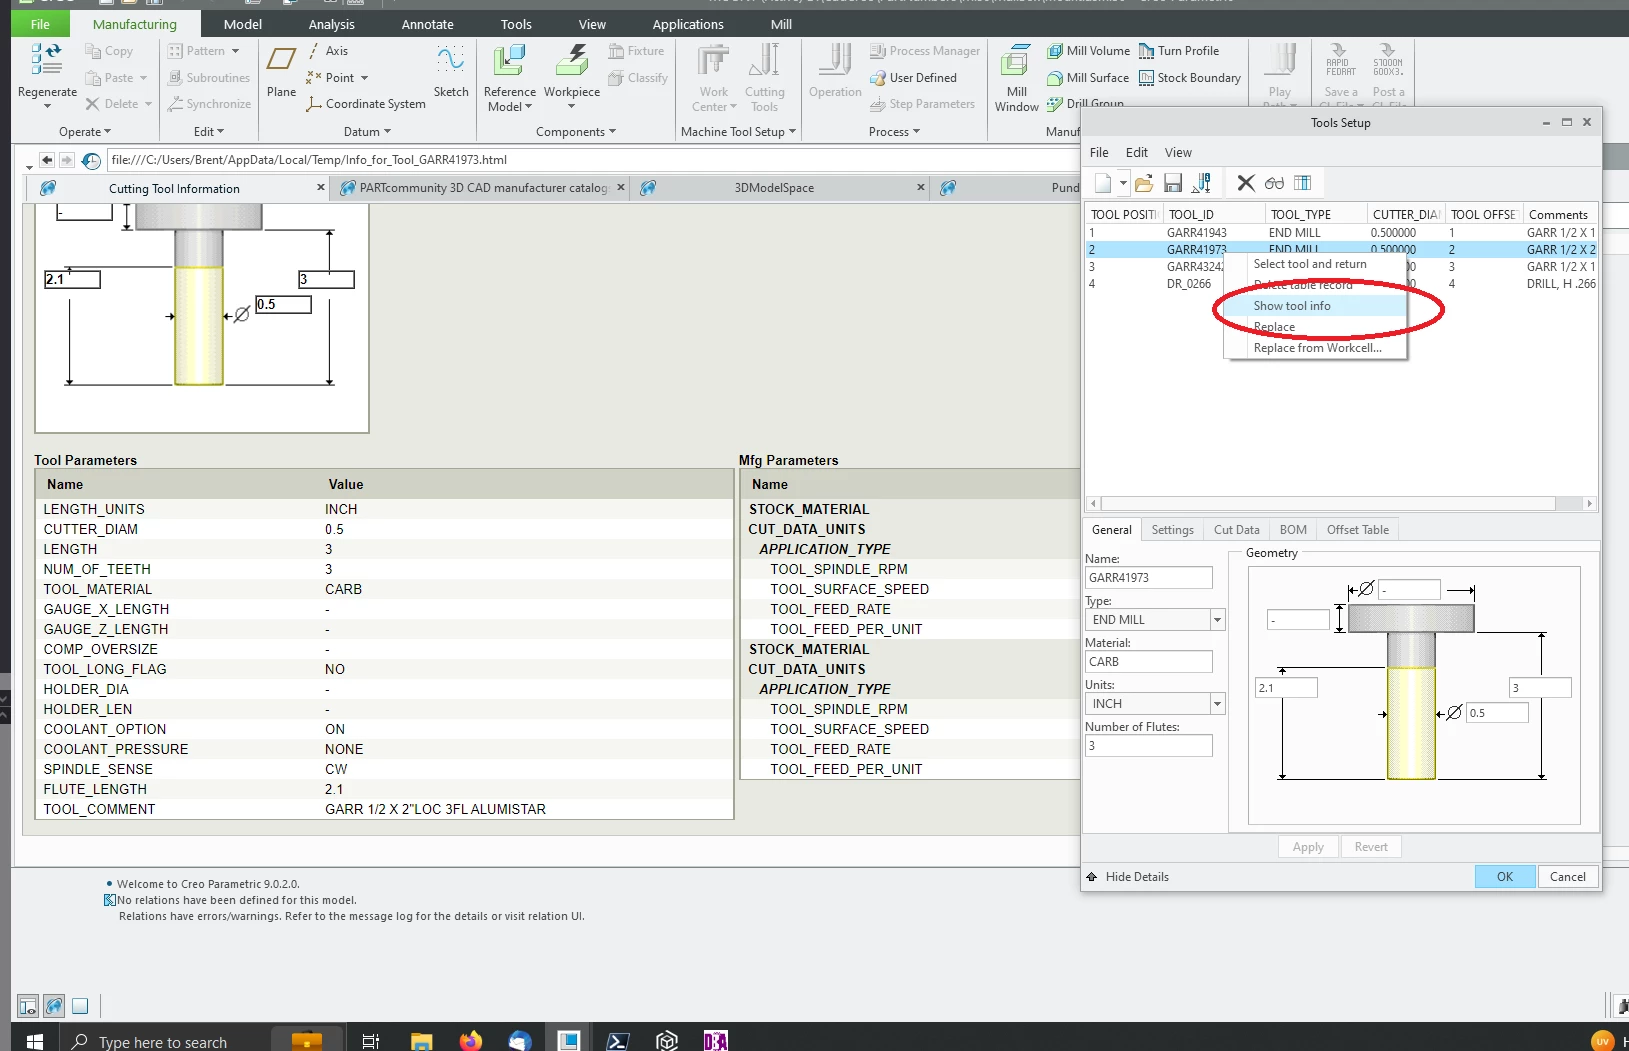The image size is (1629, 1051).
Task: Click the Plane datum icon
Action: 281,60
